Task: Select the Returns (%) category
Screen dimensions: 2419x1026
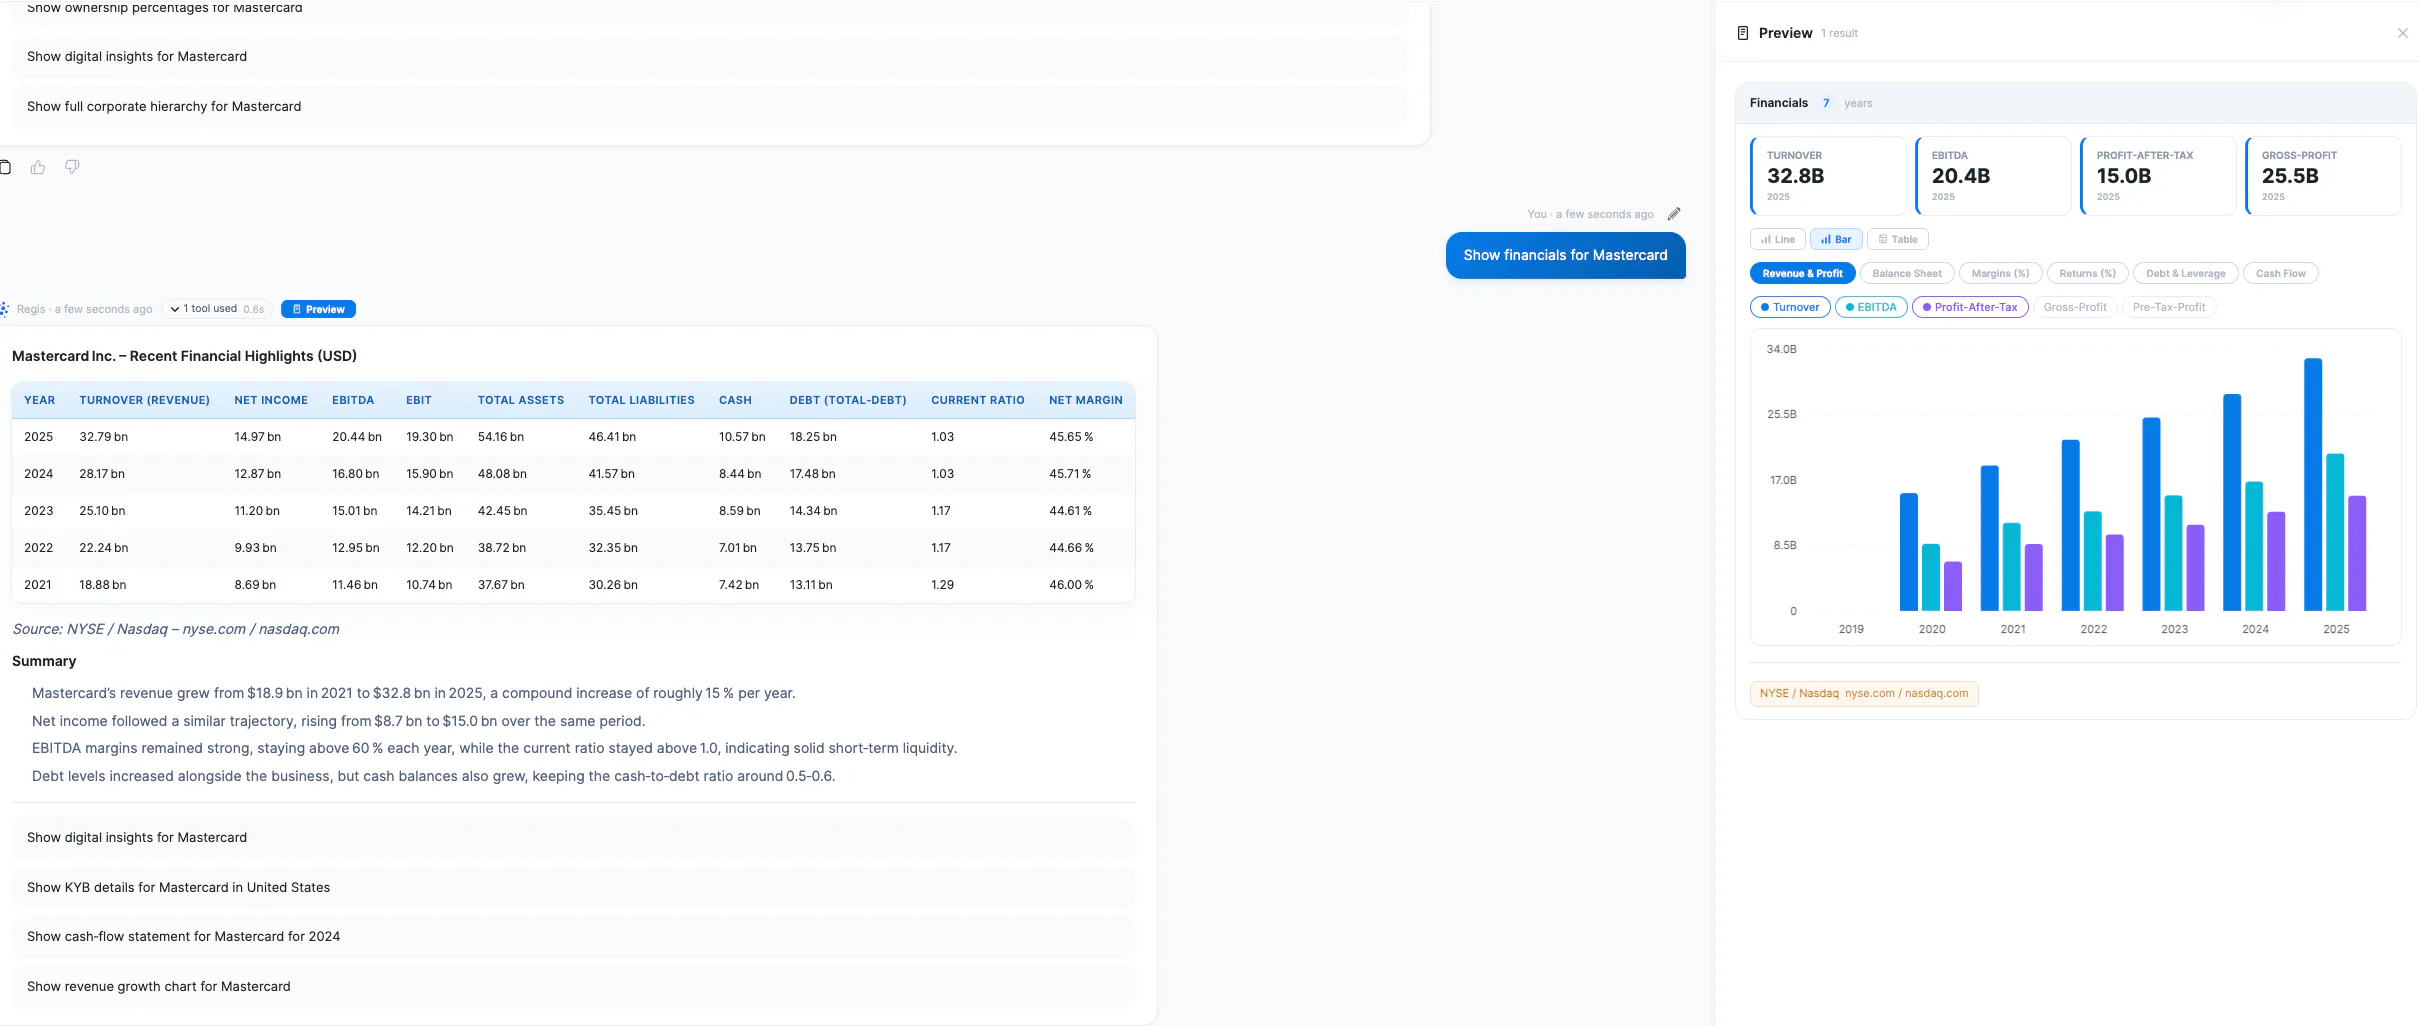Action: click(2087, 273)
